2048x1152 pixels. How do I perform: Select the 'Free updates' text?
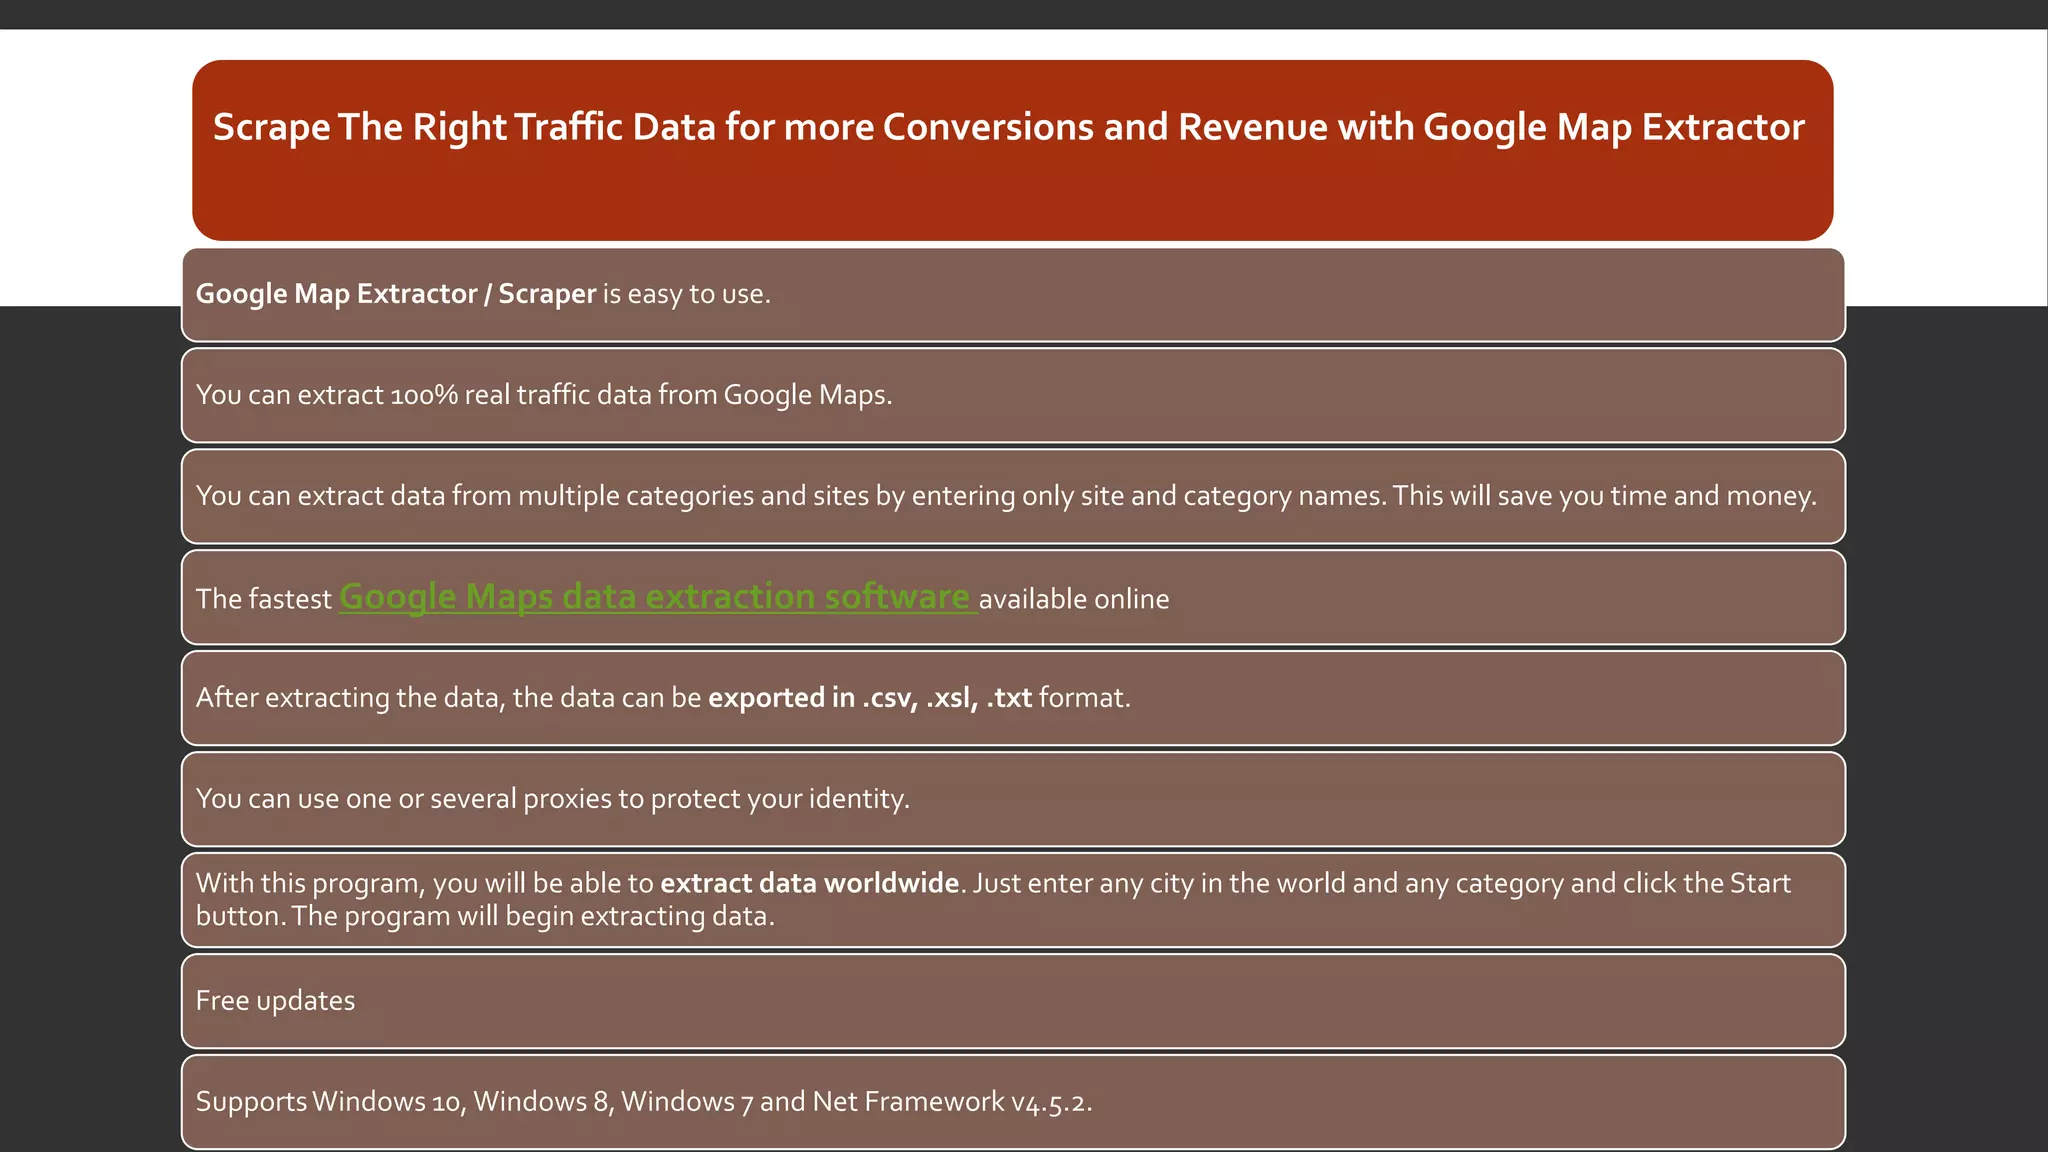tap(275, 1001)
